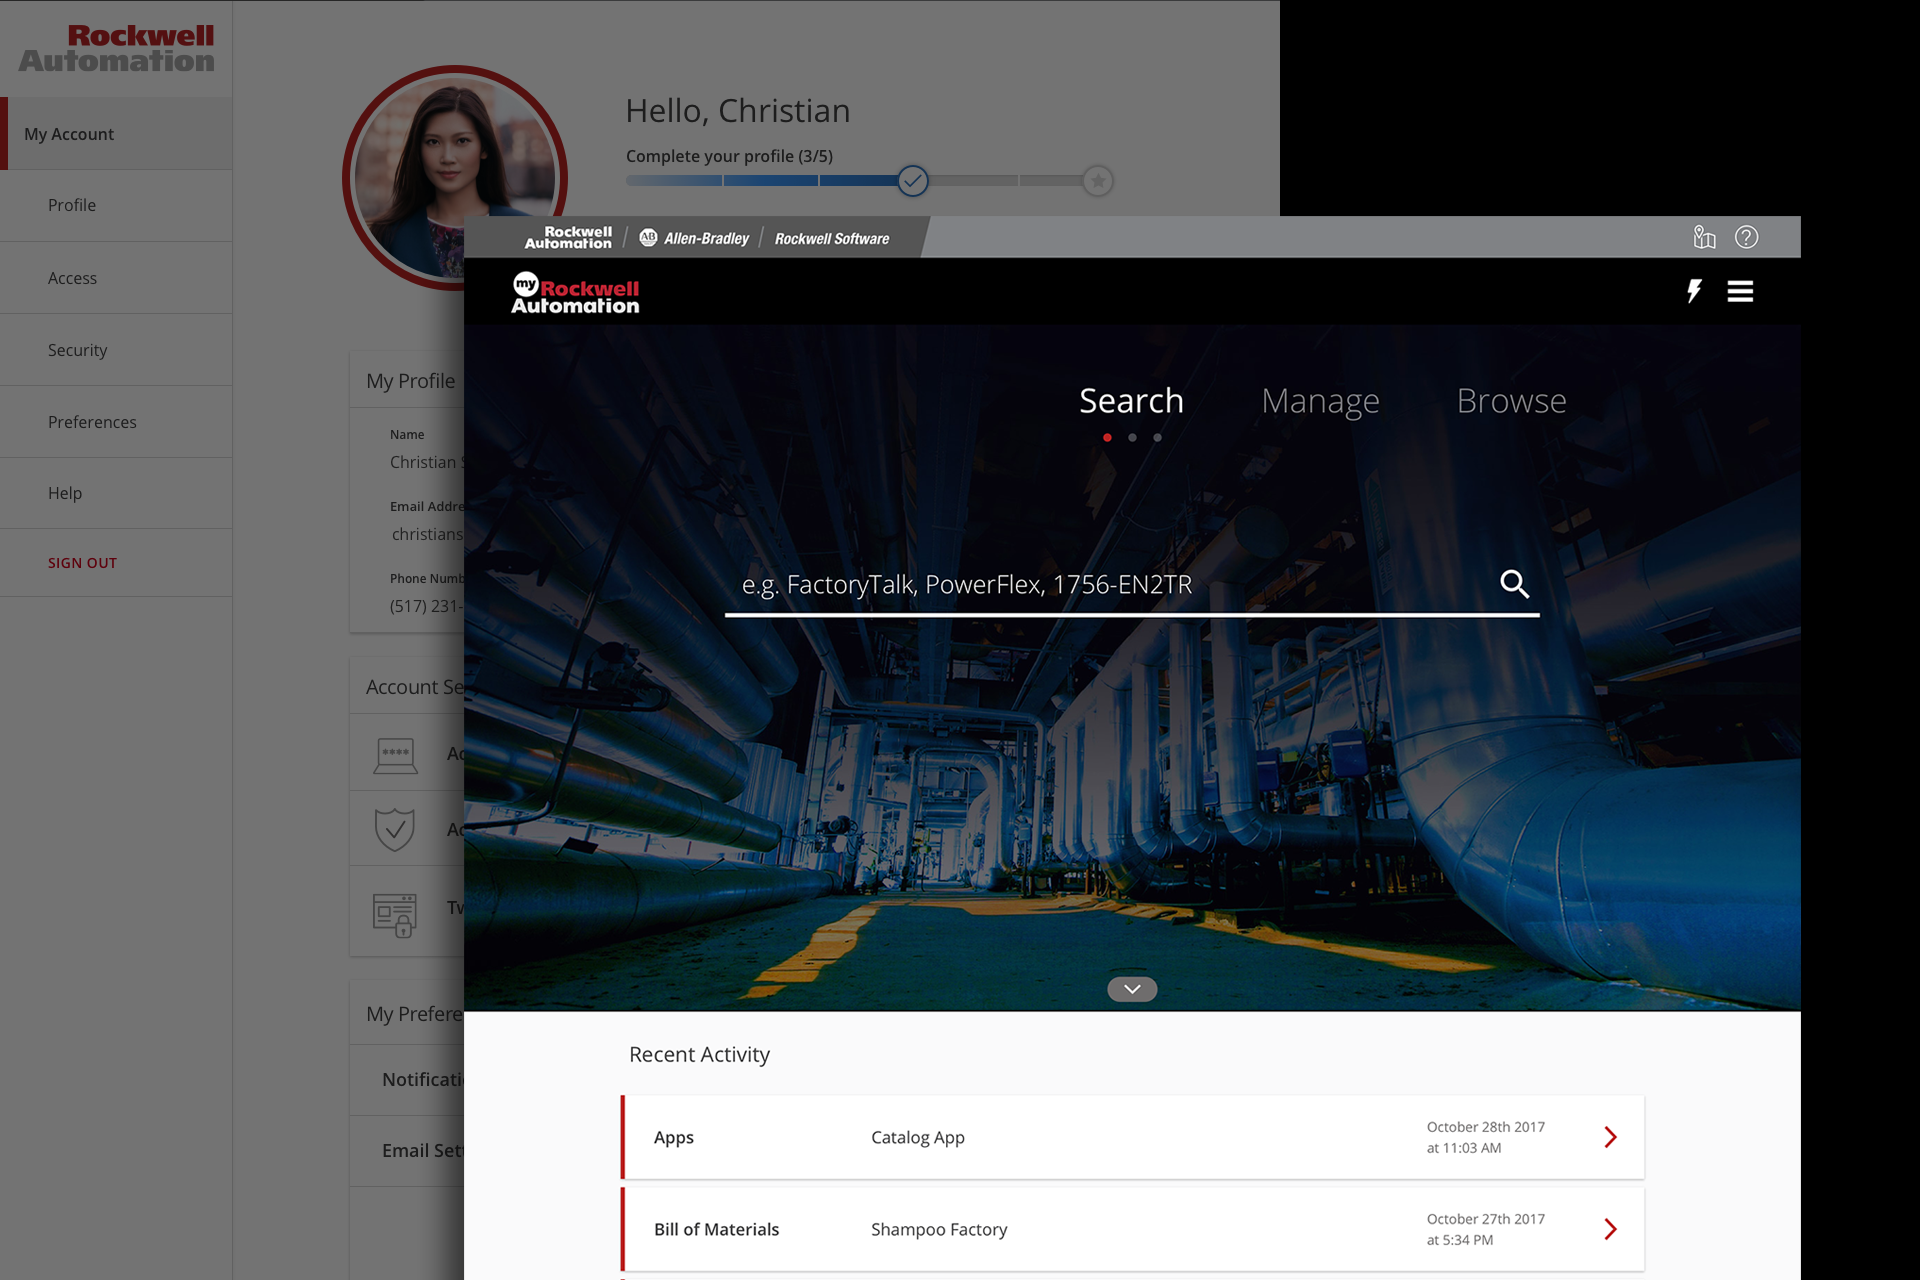Open the Shampoo Factory row chevron
The width and height of the screenshot is (1920, 1280).
click(x=1610, y=1229)
